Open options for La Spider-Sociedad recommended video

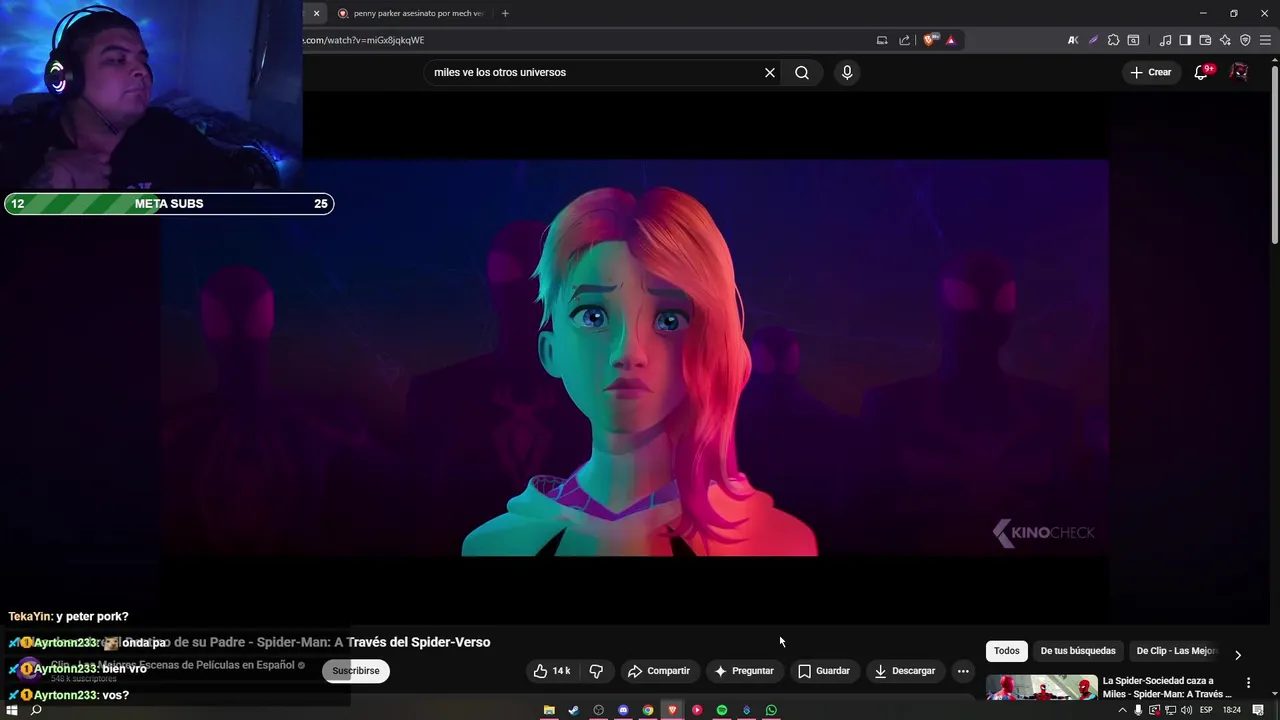(1248, 682)
